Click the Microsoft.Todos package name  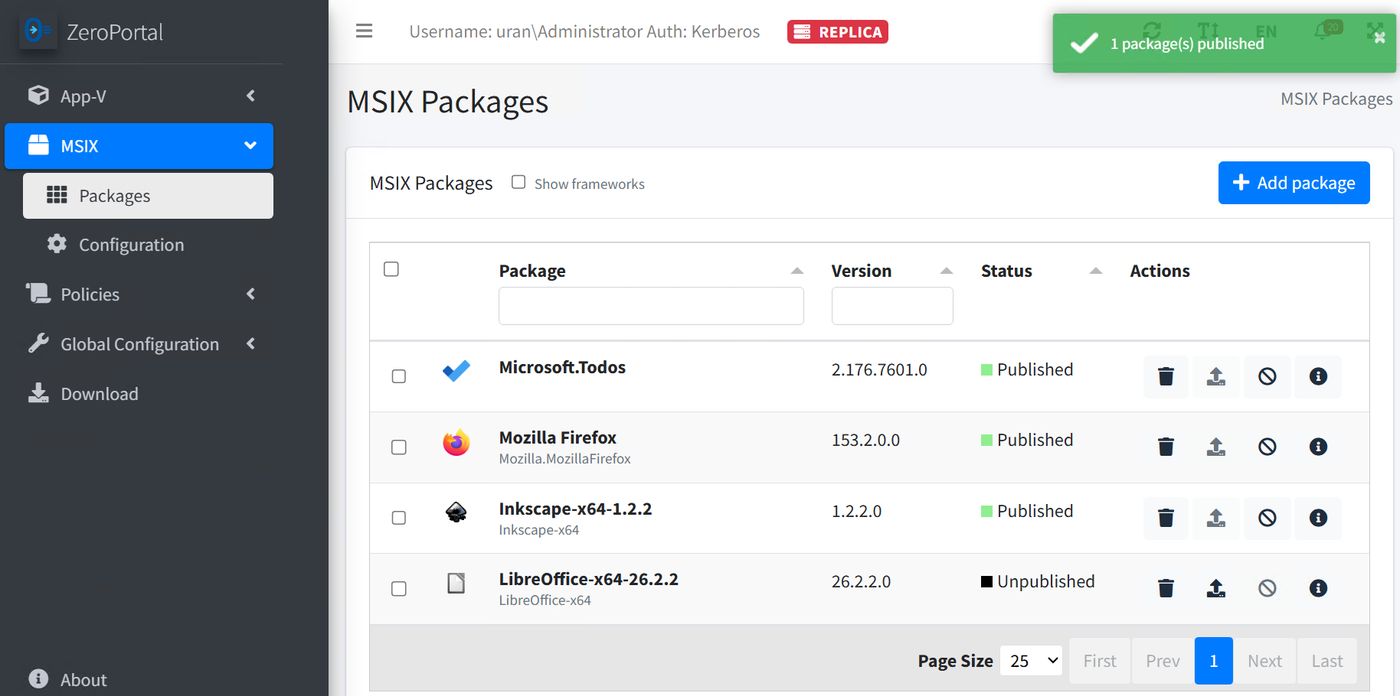coord(562,368)
